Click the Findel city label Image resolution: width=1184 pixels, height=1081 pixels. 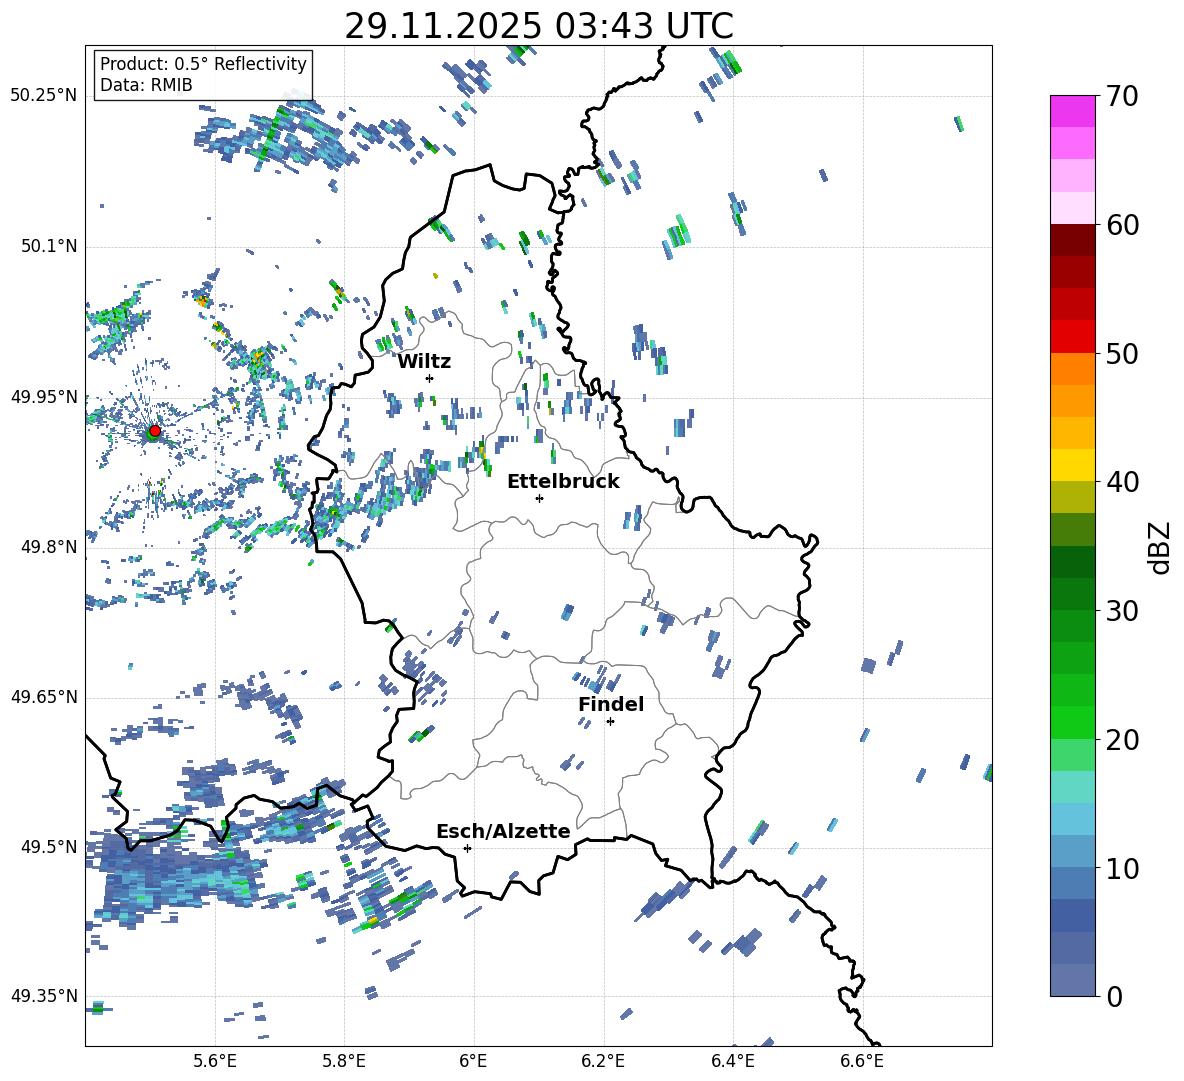[611, 704]
